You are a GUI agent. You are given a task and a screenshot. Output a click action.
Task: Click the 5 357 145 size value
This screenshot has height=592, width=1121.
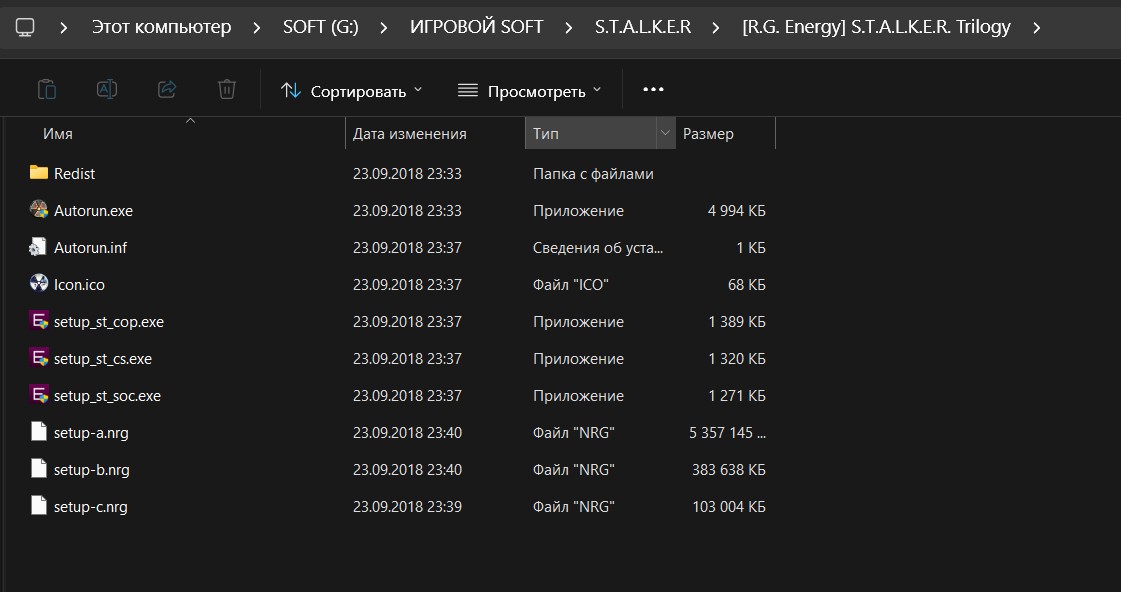point(727,433)
